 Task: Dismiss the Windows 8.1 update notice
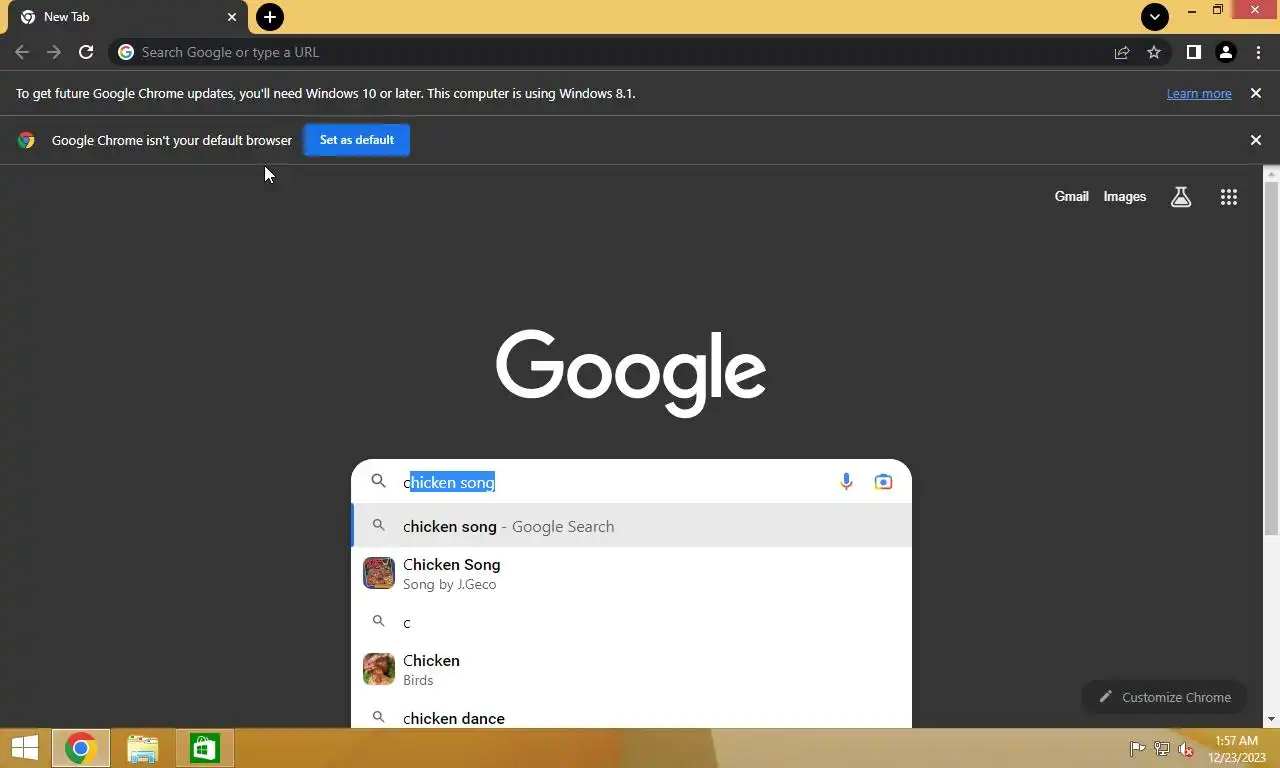tap(1256, 93)
